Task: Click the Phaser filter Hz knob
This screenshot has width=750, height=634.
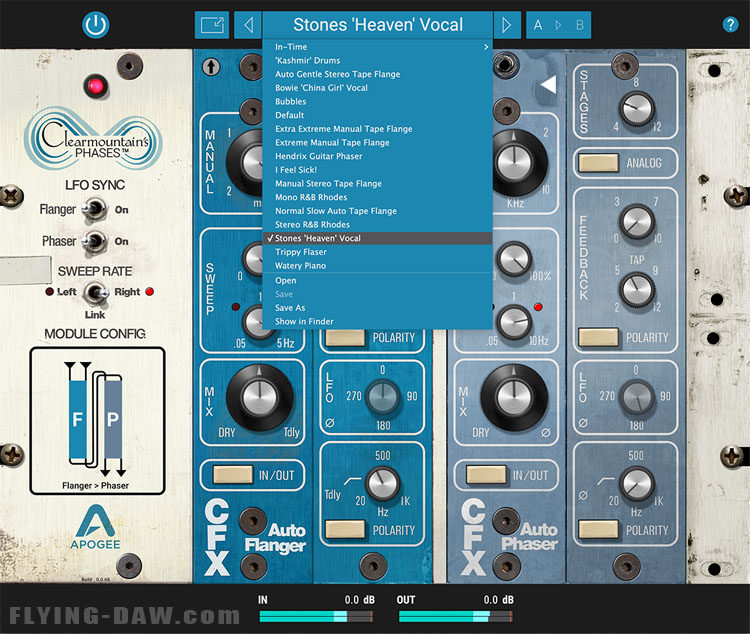Action: pyautogui.click(x=637, y=484)
